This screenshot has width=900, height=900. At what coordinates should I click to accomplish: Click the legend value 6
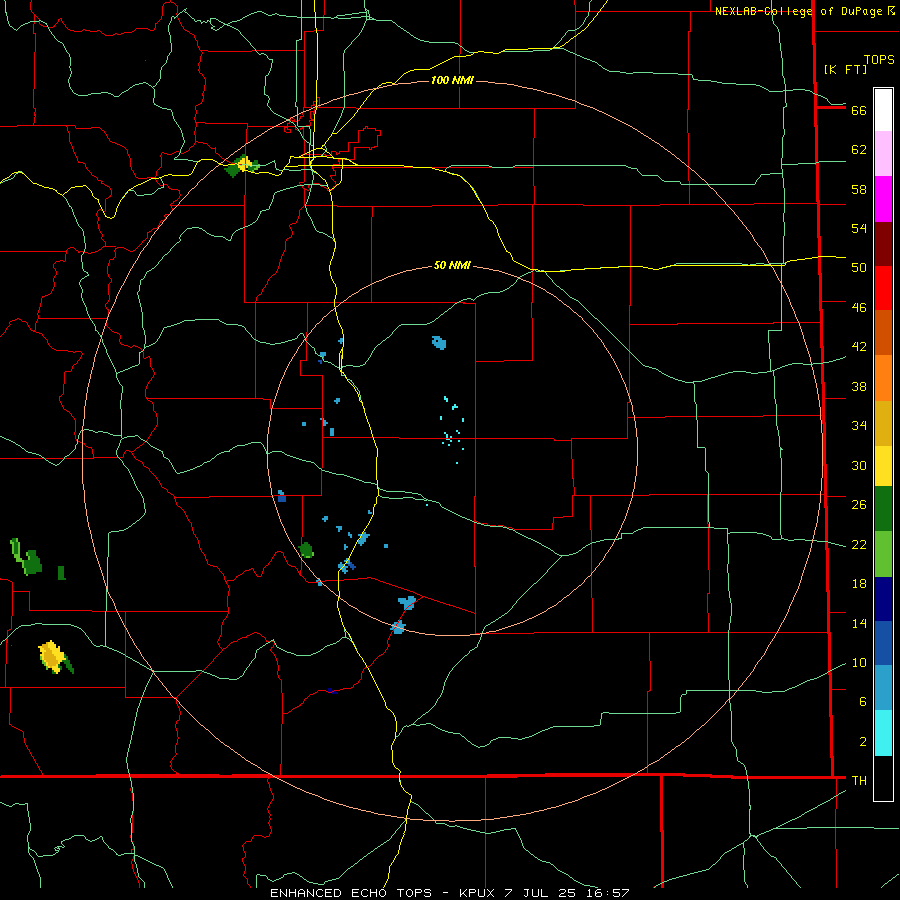[x=863, y=701]
